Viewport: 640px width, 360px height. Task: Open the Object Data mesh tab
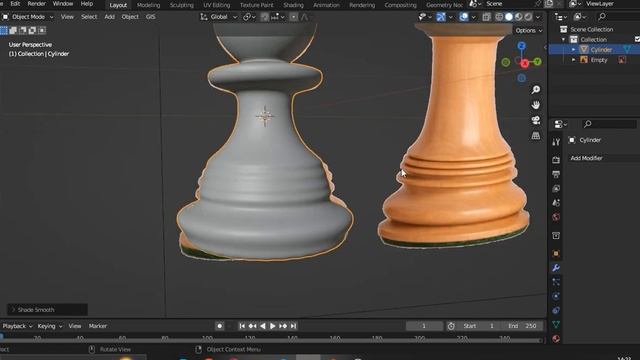[556, 324]
